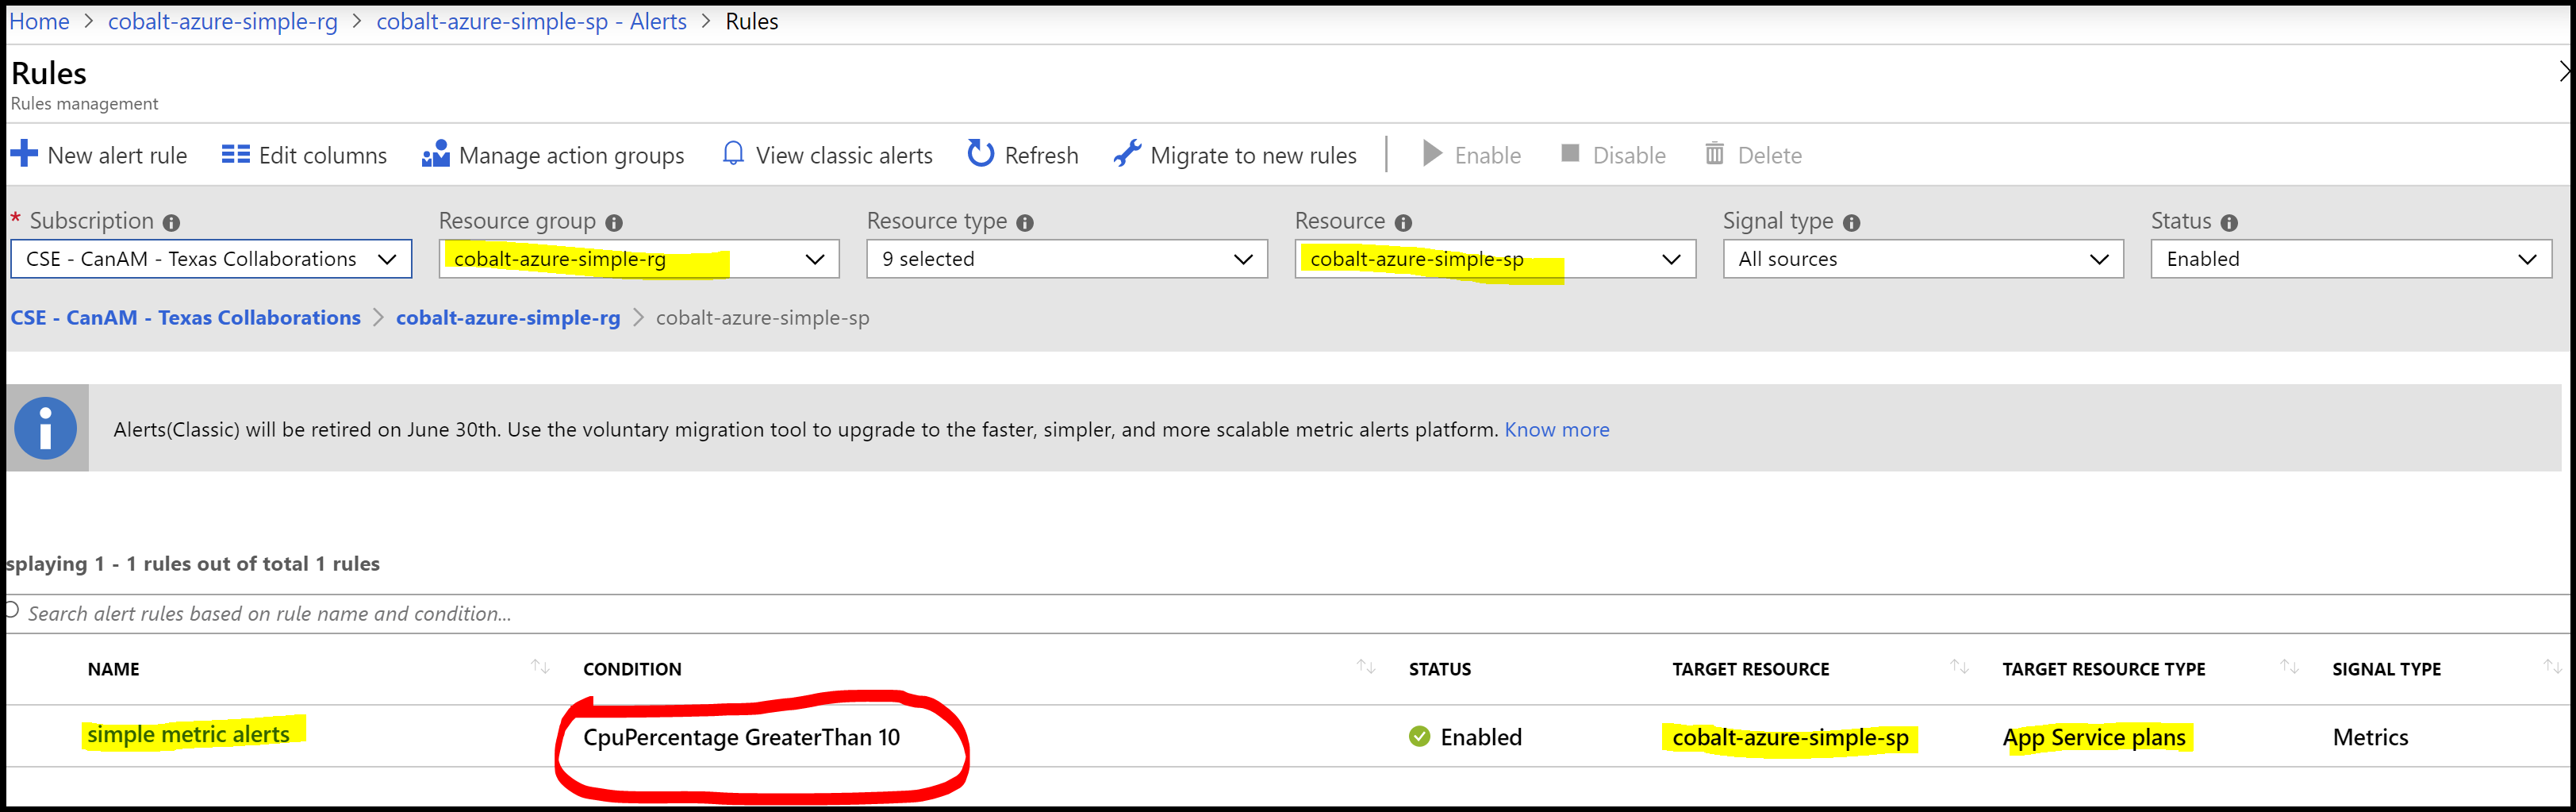Click cobalt-azure-simple-rg scope breadcrumb link

[508, 318]
